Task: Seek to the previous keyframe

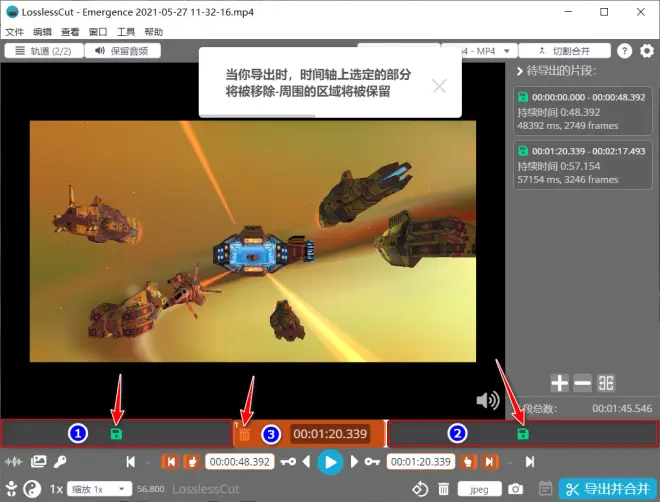Action: pyautogui.click(x=288, y=462)
